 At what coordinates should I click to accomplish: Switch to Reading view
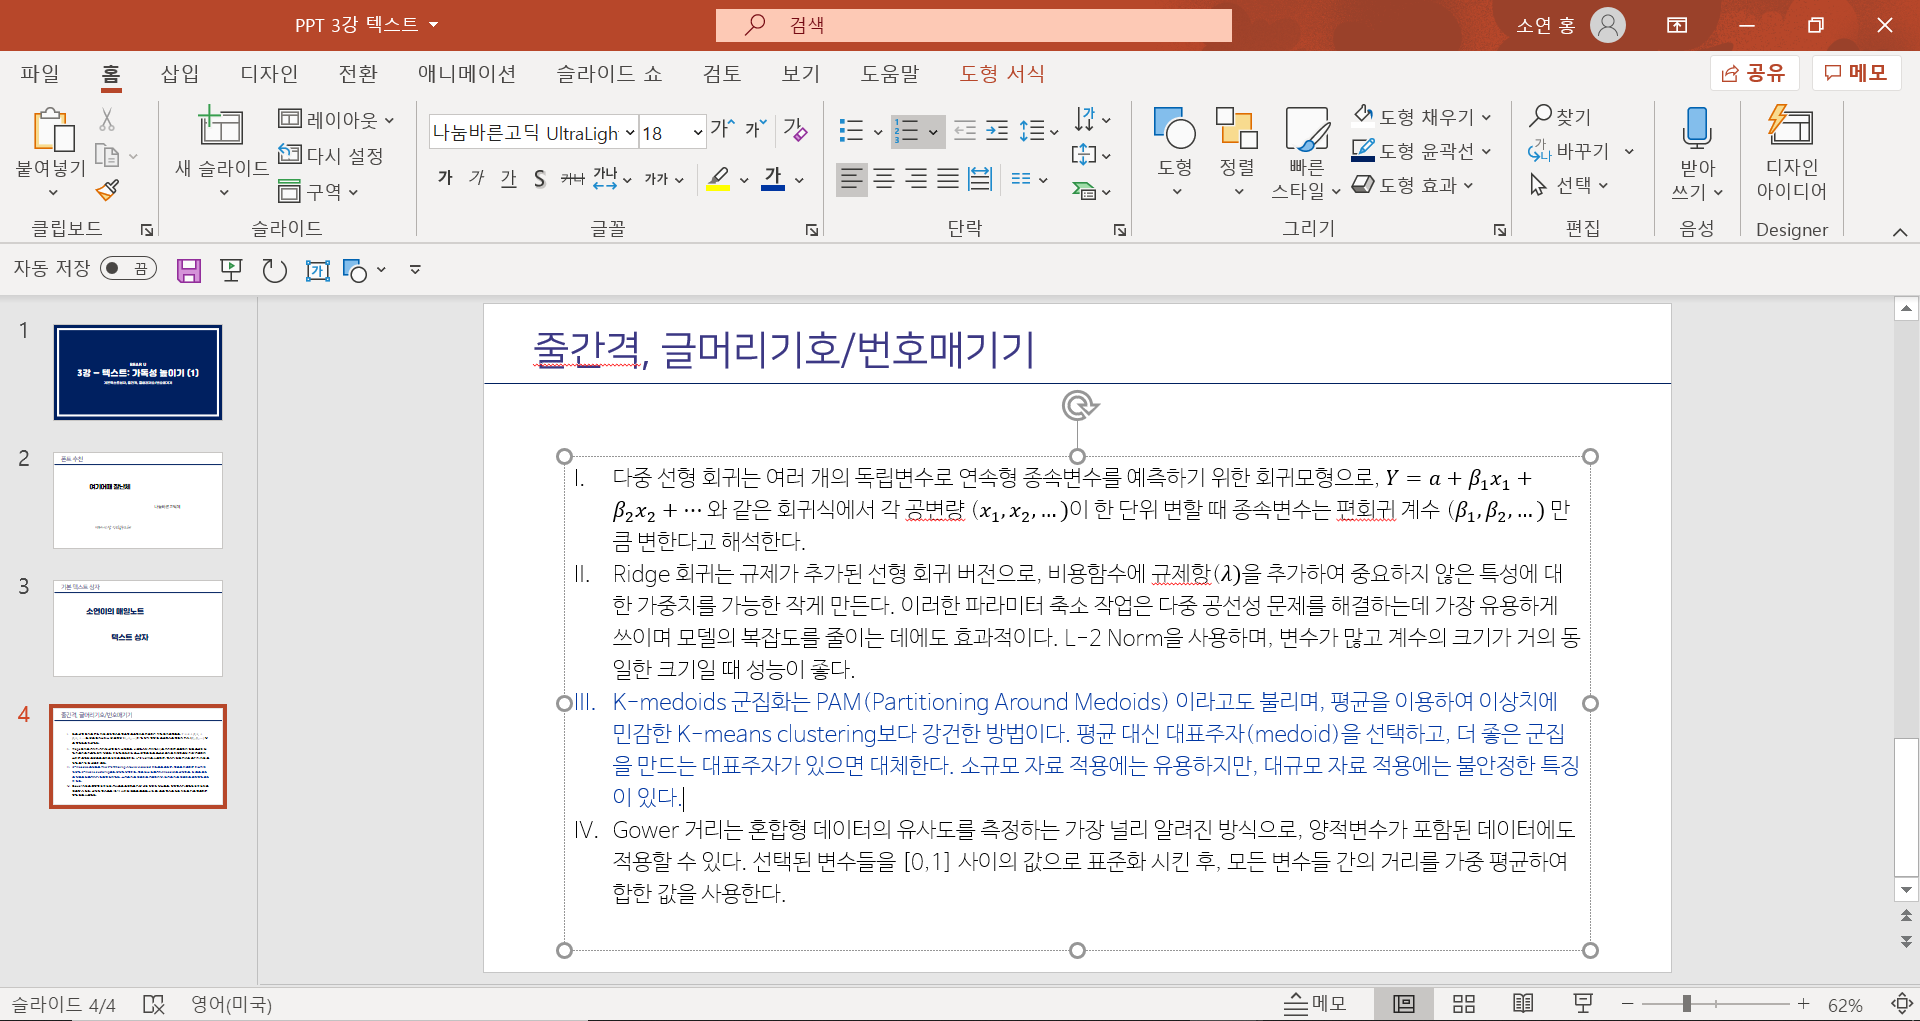coord(1523,1004)
